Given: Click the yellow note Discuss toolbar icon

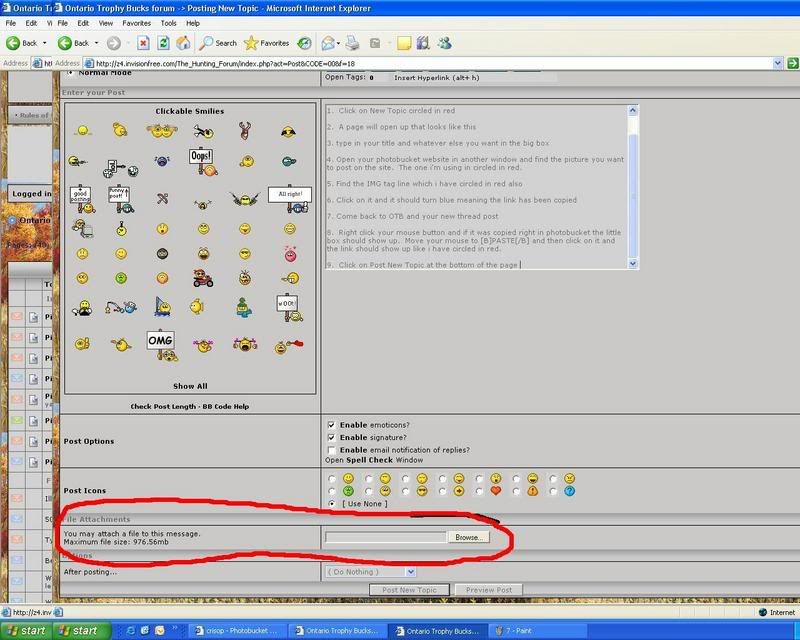Looking at the screenshot, I should click(x=404, y=43).
